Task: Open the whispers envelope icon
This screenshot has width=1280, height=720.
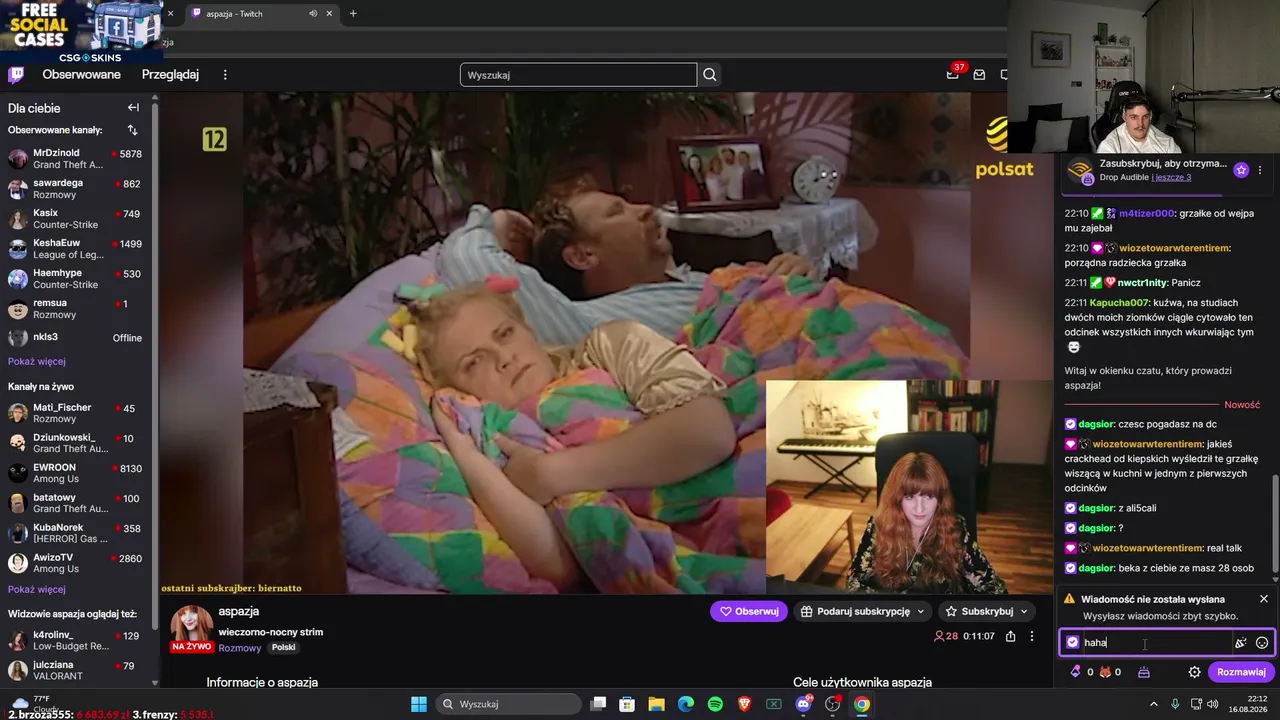Action: (979, 75)
